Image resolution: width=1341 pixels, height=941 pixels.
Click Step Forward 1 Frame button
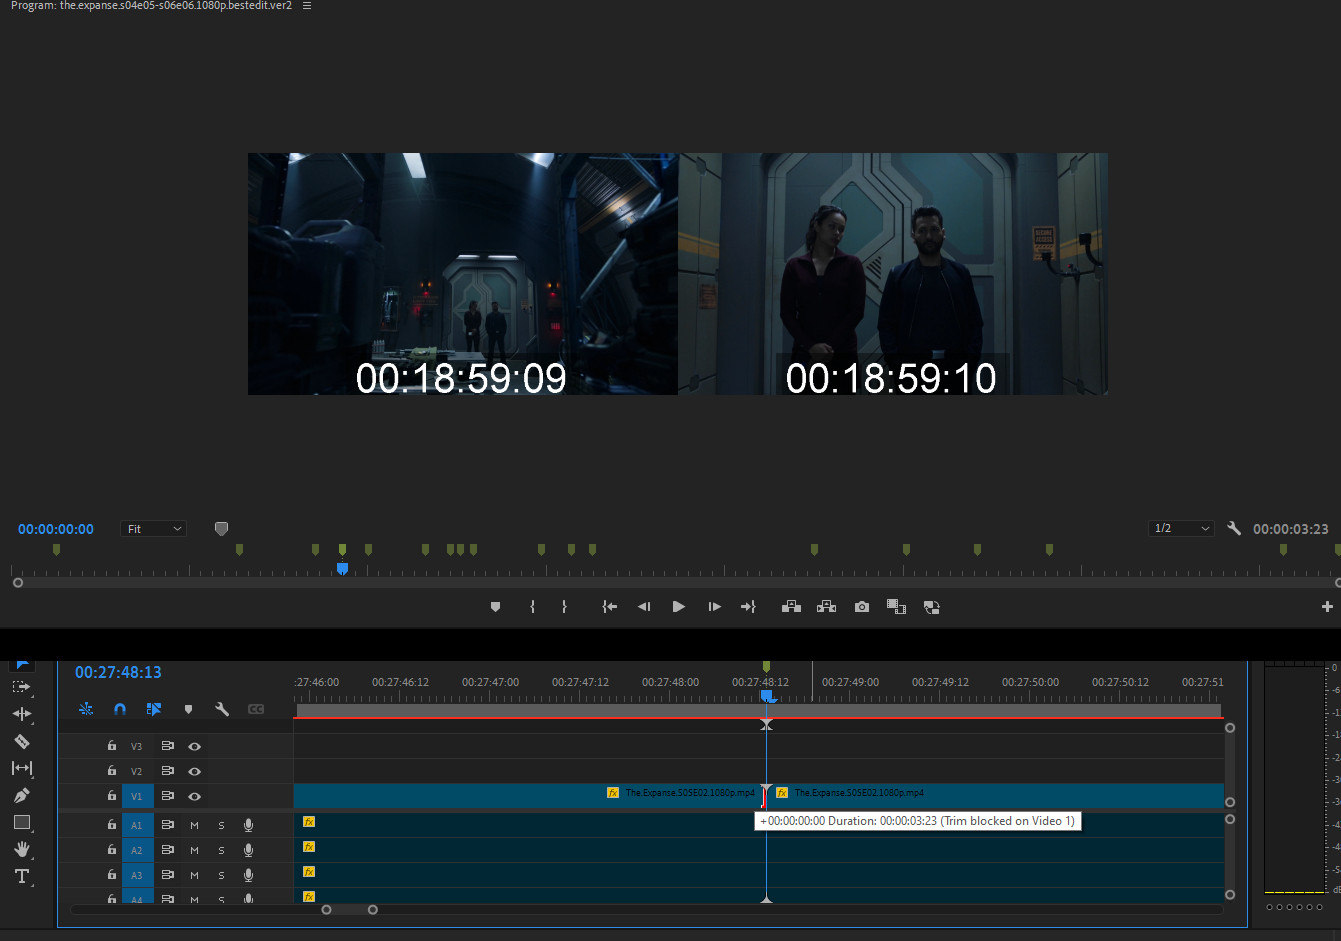click(714, 607)
